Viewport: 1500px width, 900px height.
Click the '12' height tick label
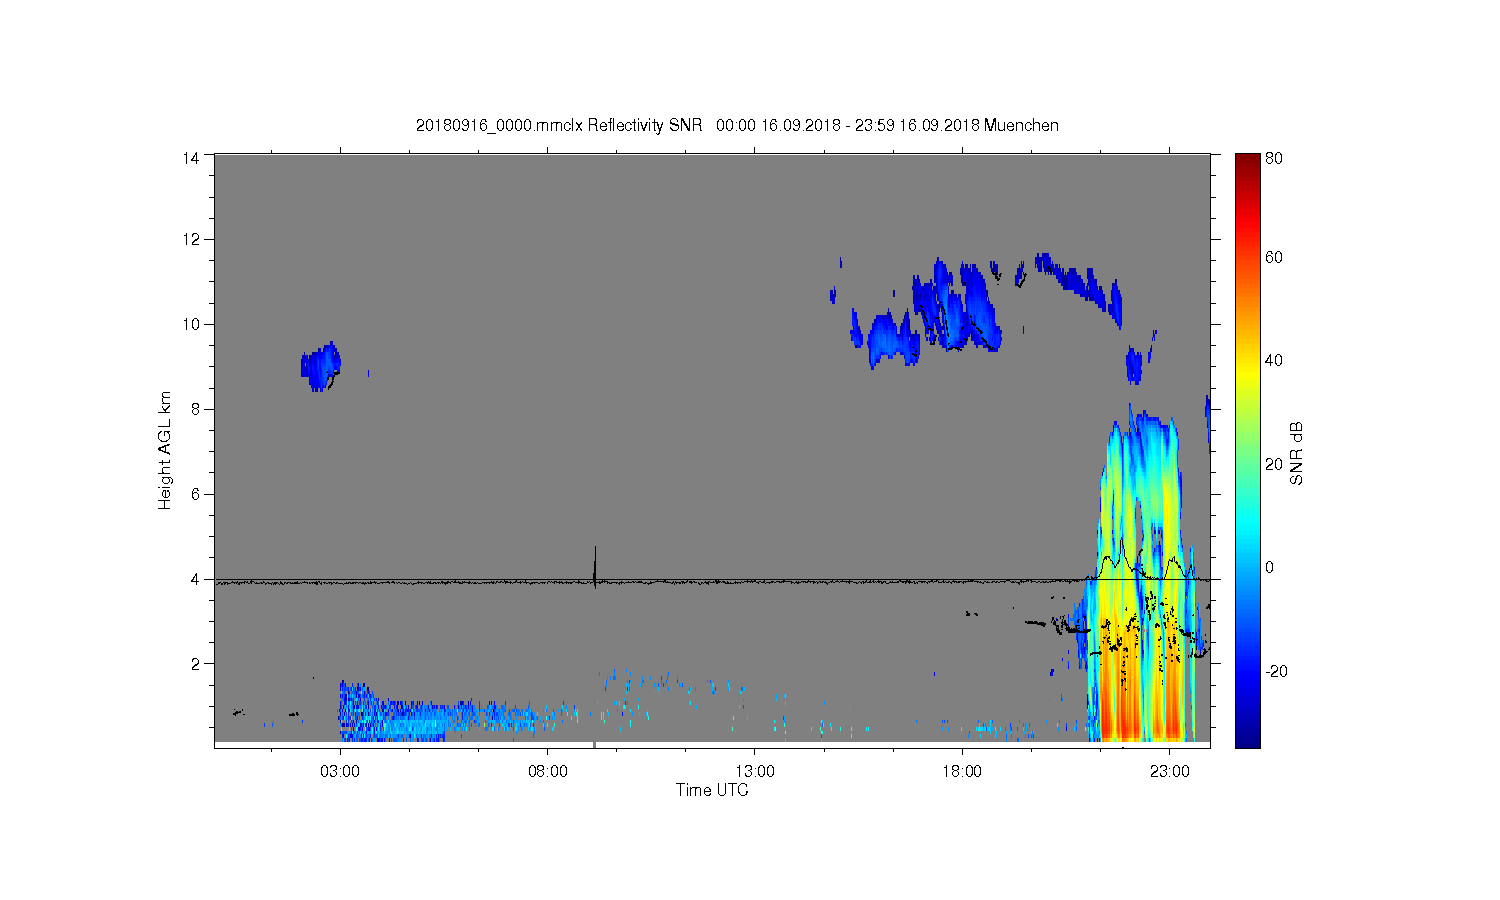coord(191,239)
